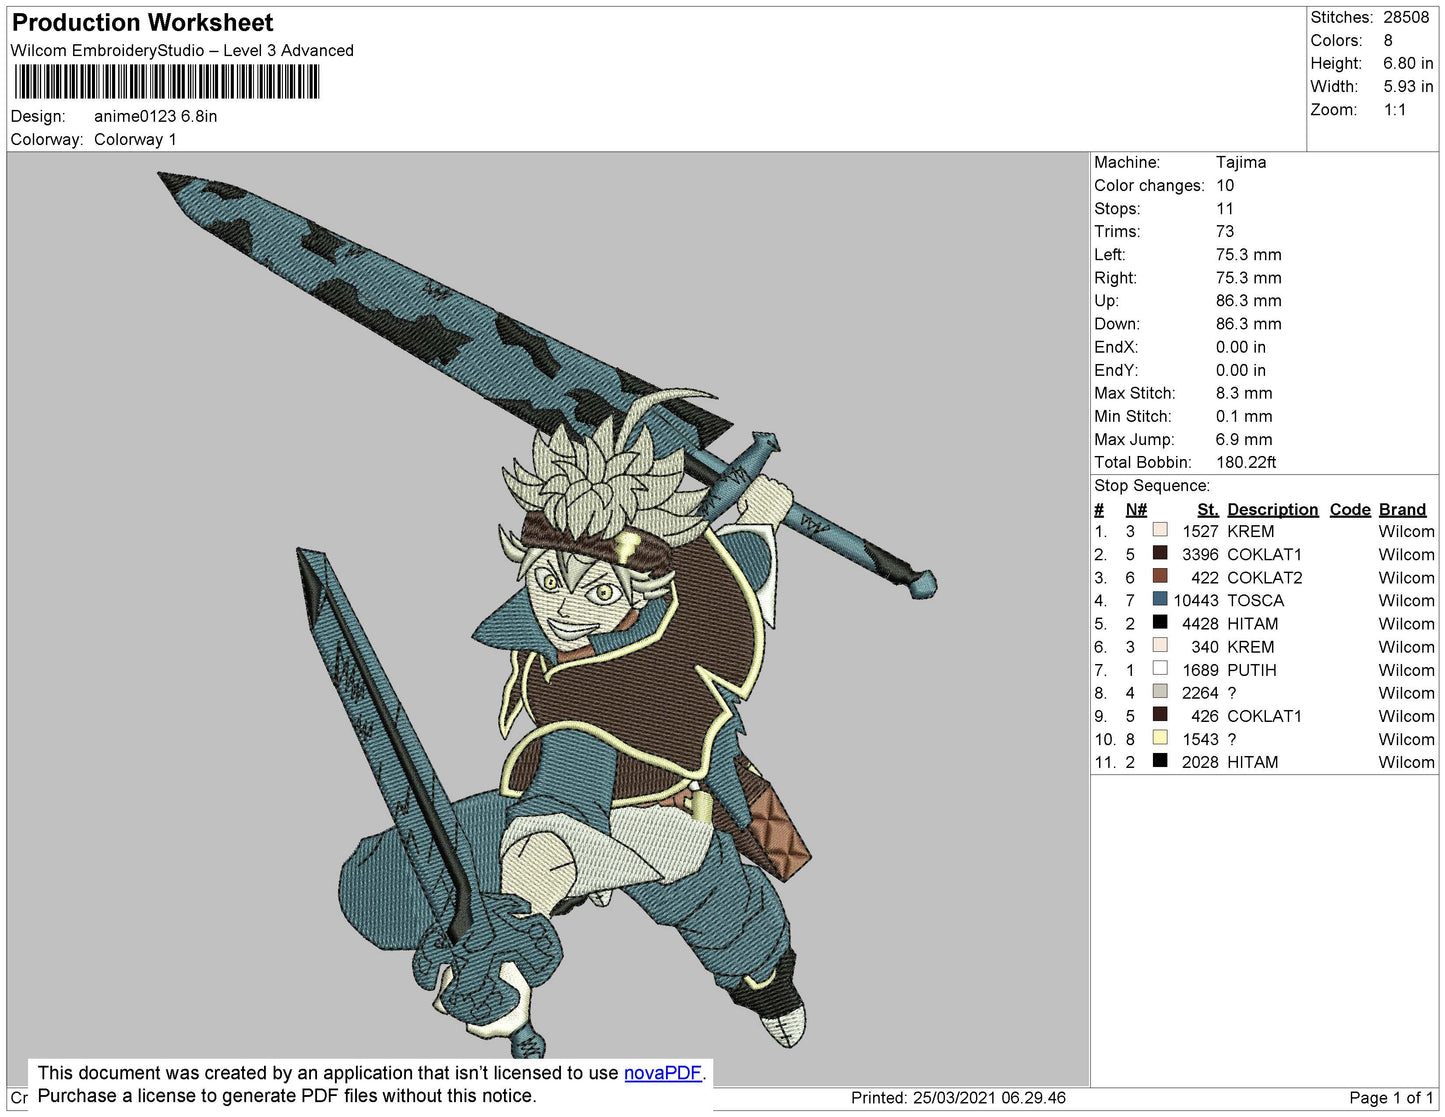1445x1117 pixels.
Task: Click the 'St.' column header
Action: tap(1208, 510)
